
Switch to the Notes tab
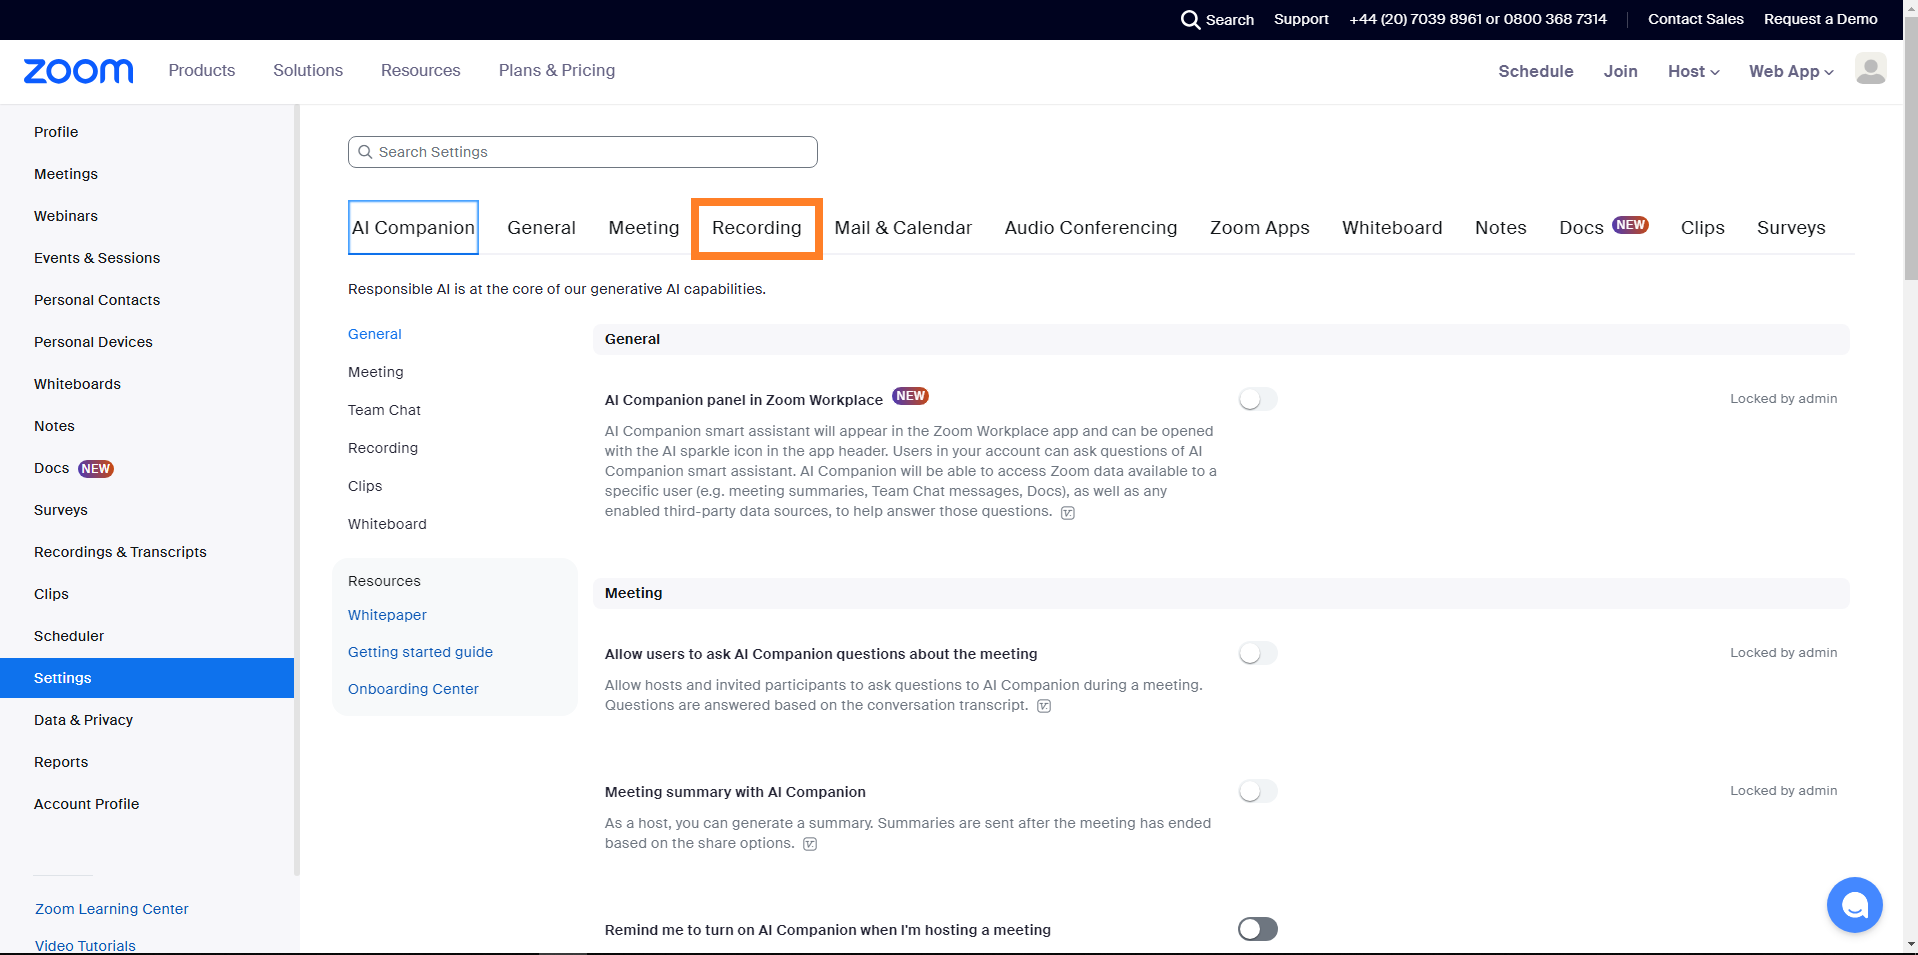tap(1501, 228)
